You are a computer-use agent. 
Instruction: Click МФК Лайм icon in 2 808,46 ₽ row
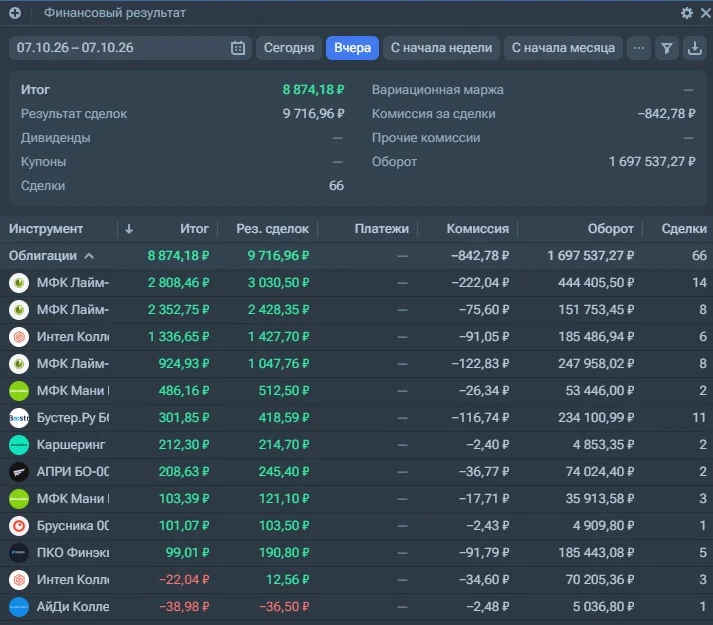[19, 283]
